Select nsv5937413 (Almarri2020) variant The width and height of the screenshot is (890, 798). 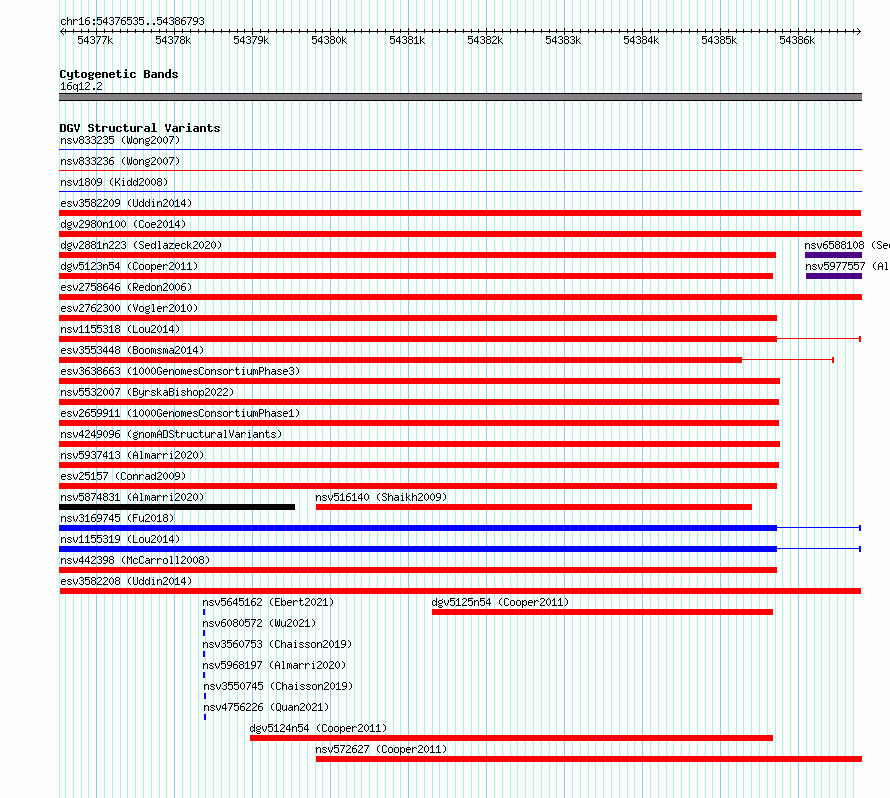pos(132,455)
